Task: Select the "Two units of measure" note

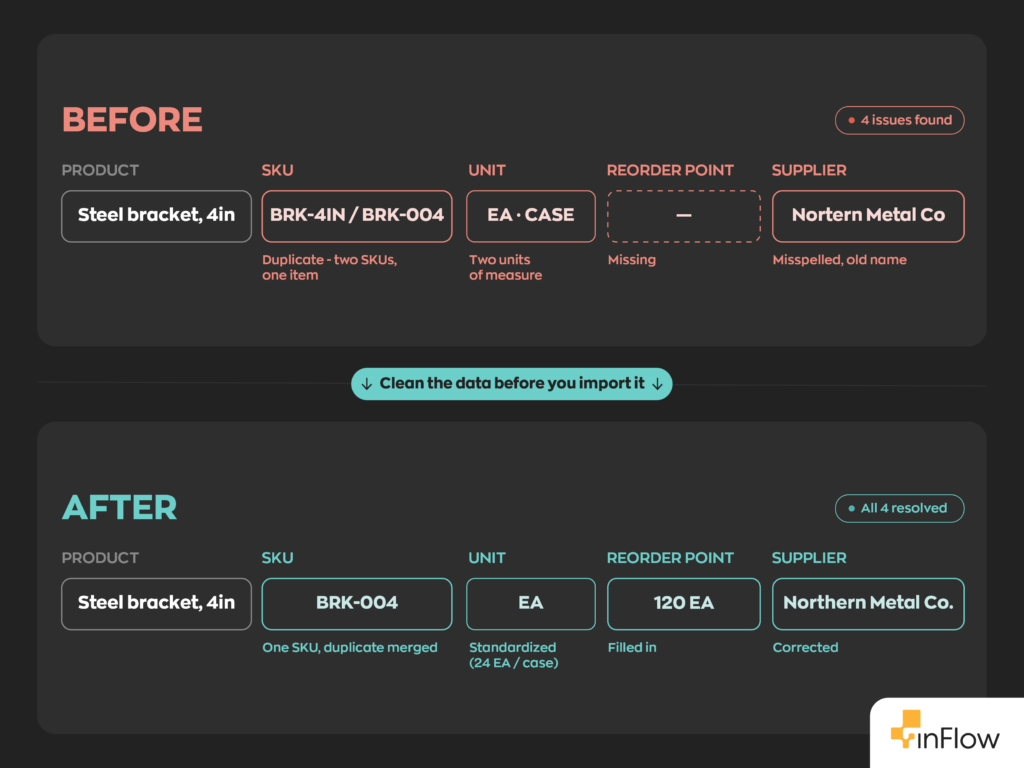Action: 505,267
